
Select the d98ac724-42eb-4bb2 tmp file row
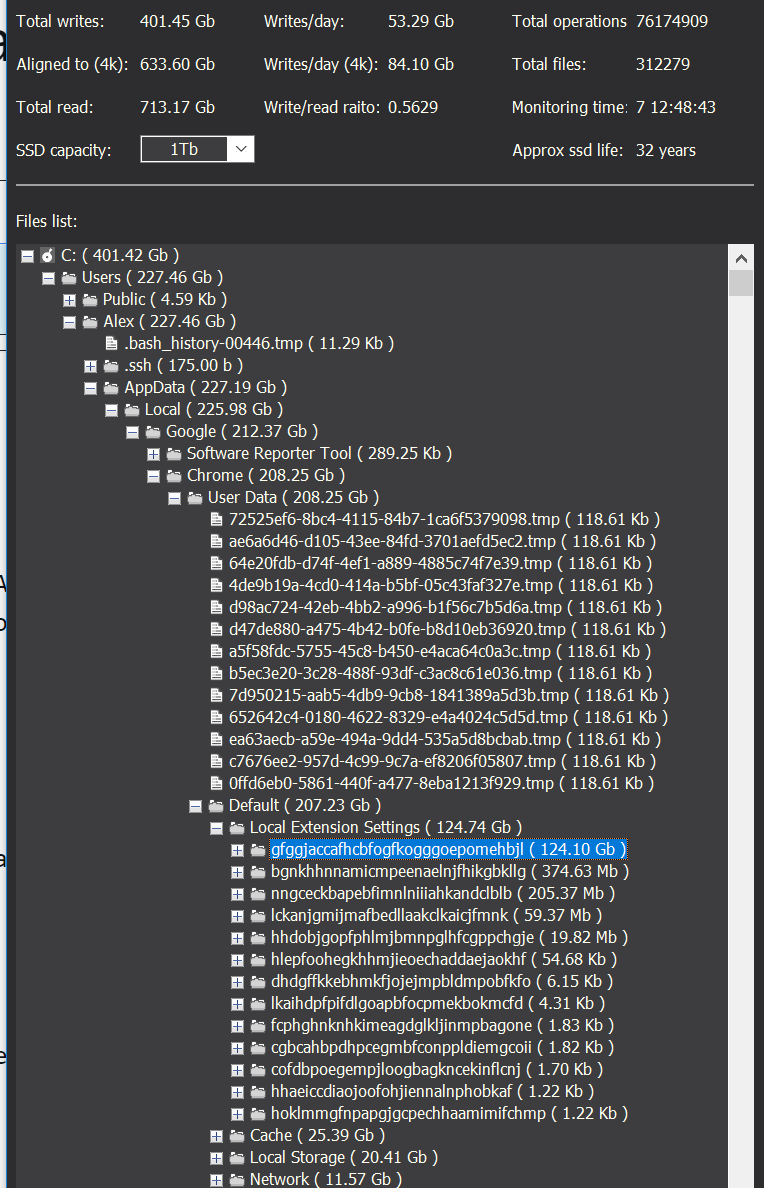445,608
